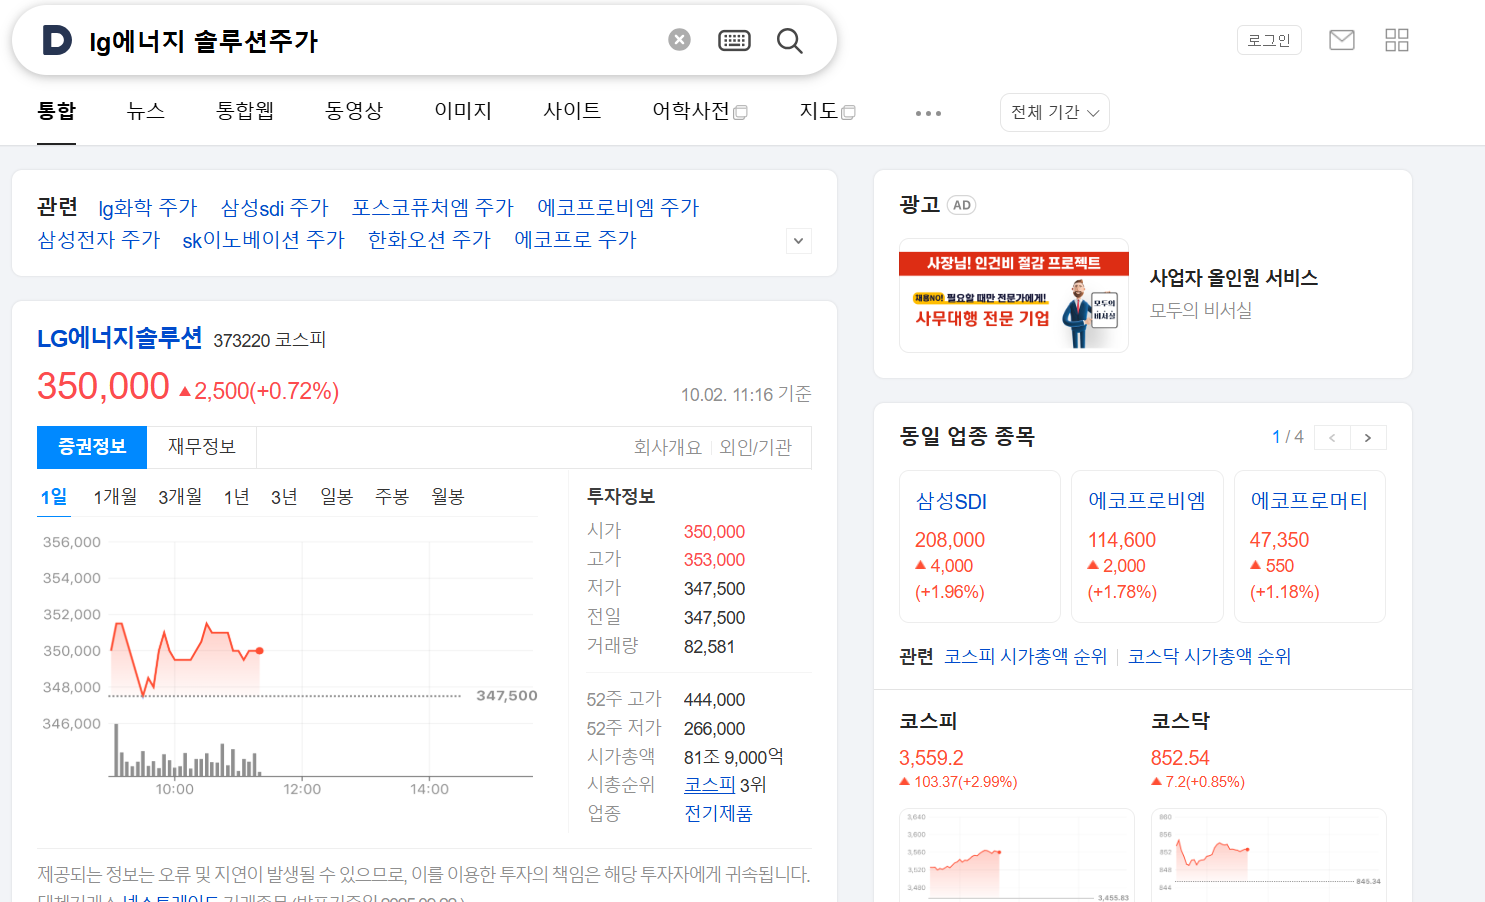Image resolution: width=1485 pixels, height=902 pixels.
Task: Open the 어학사전 tab
Action: point(700,111)
